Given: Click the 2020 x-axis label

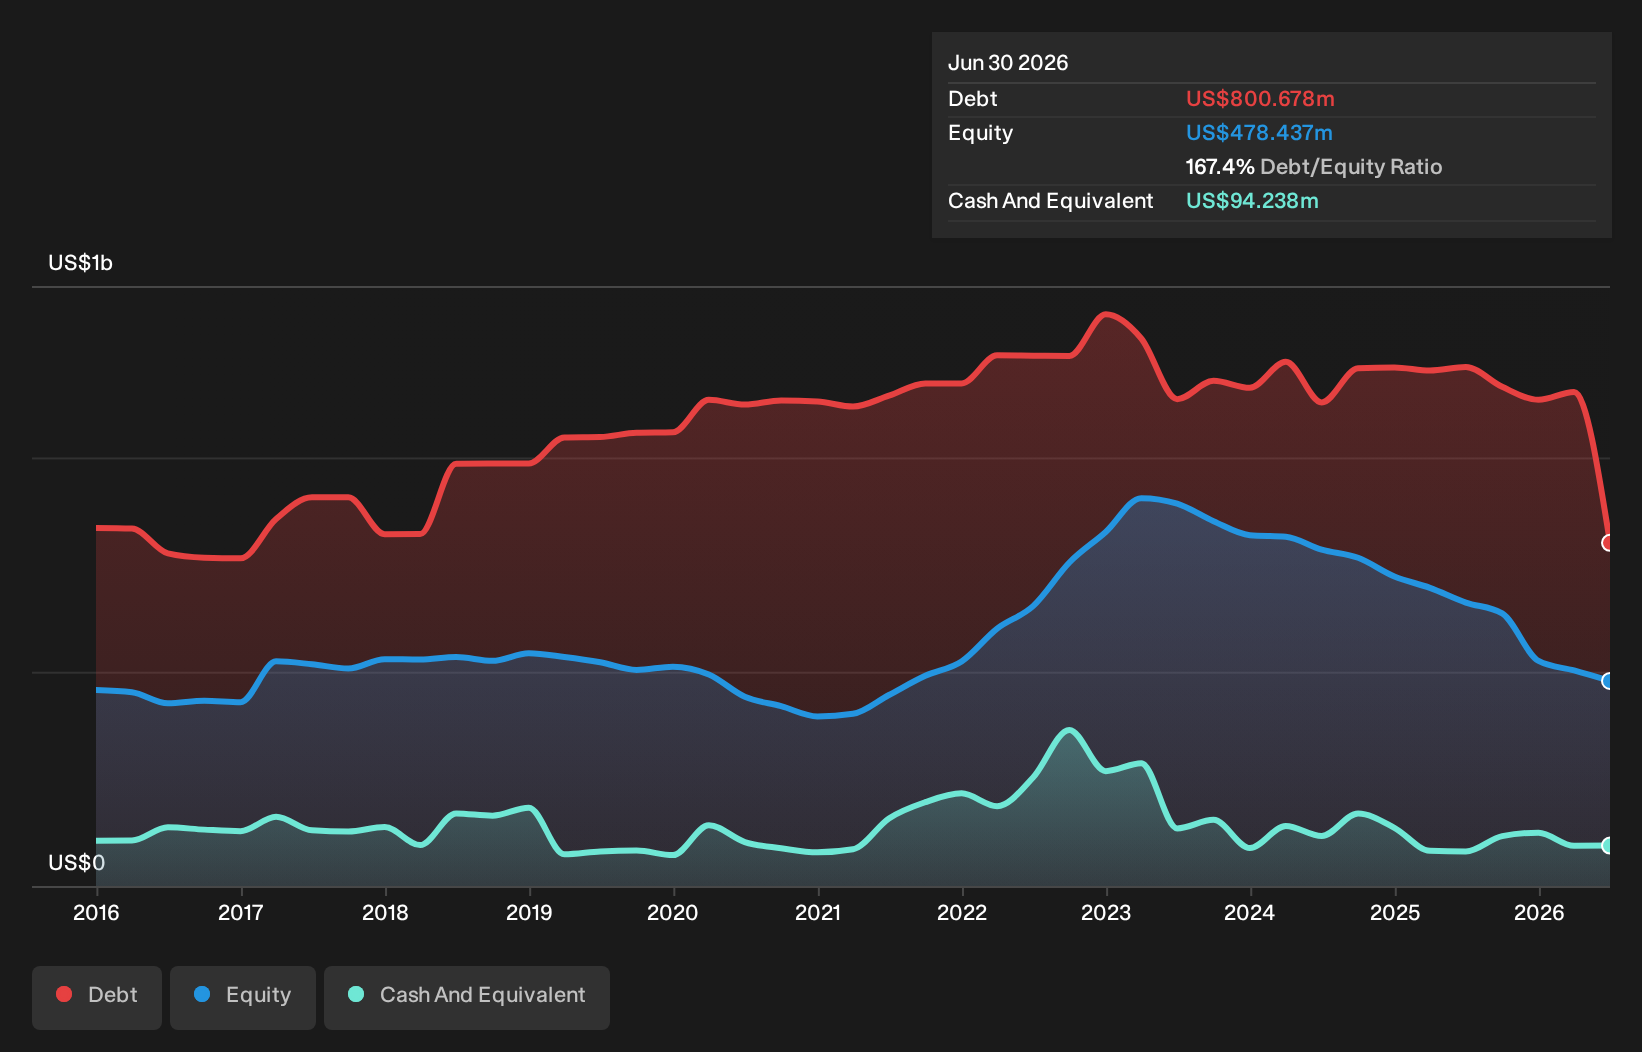Looking at the screenshot, I should coord(673,912).
